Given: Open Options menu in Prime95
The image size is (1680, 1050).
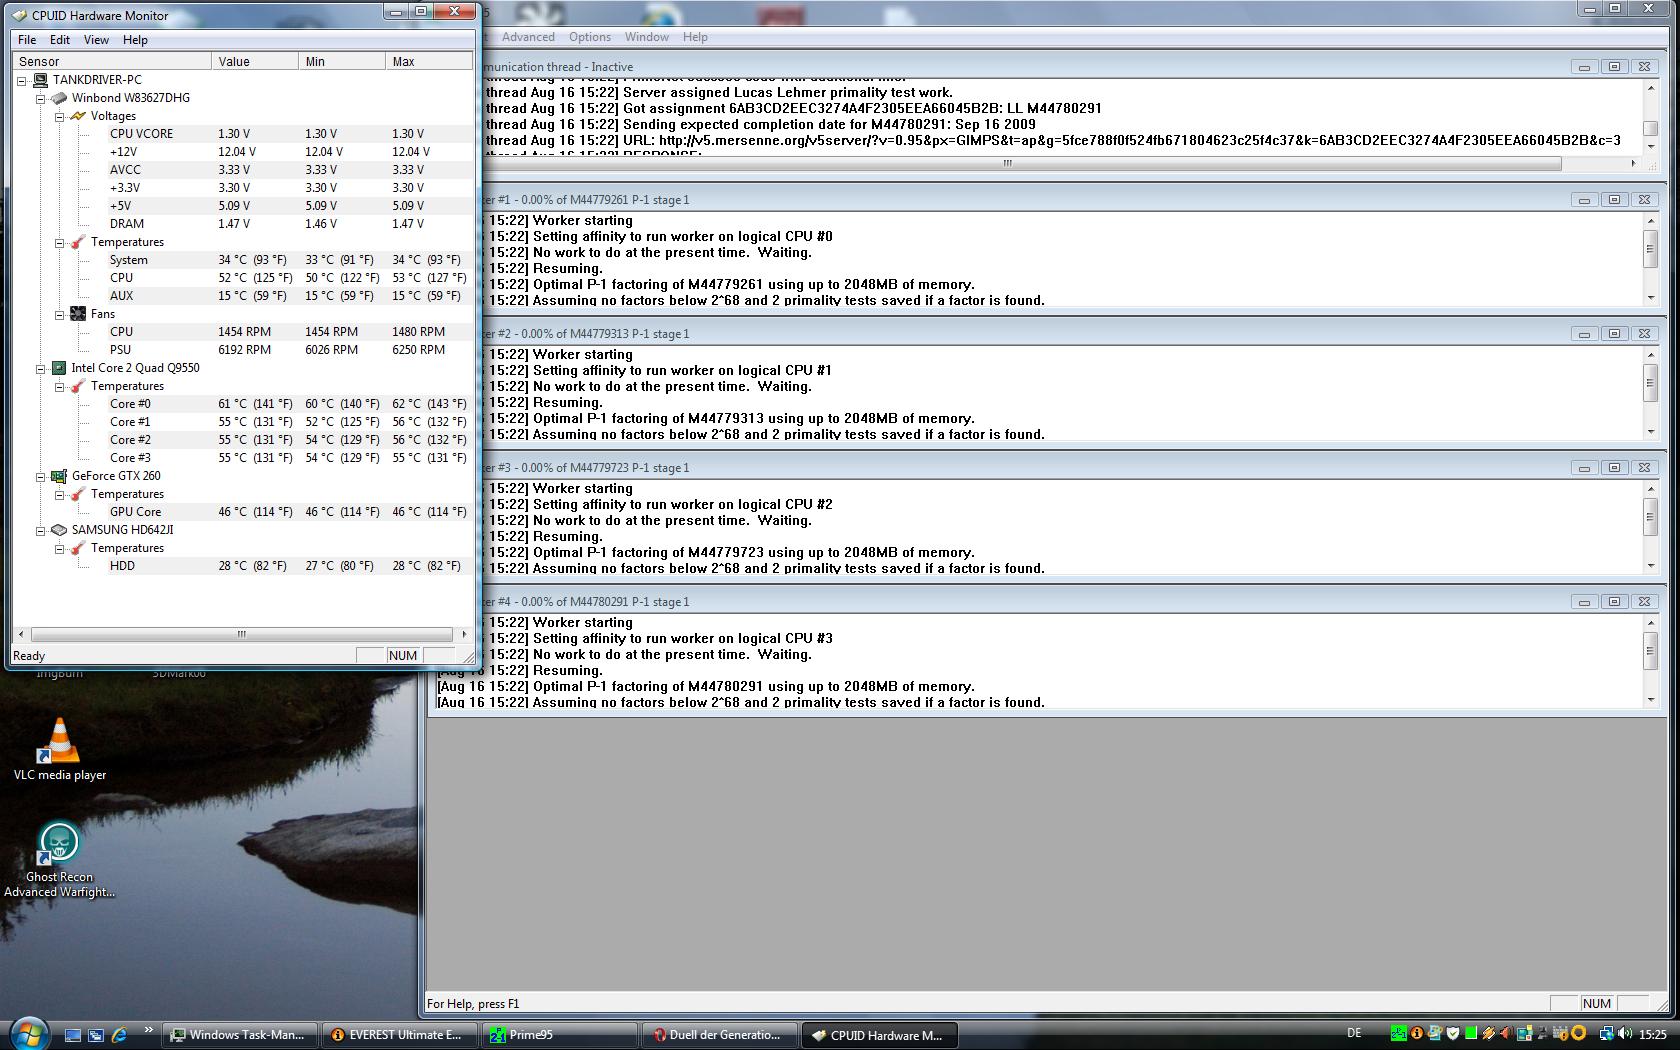Looking at the screenshot, I should [x=590, y=37].
